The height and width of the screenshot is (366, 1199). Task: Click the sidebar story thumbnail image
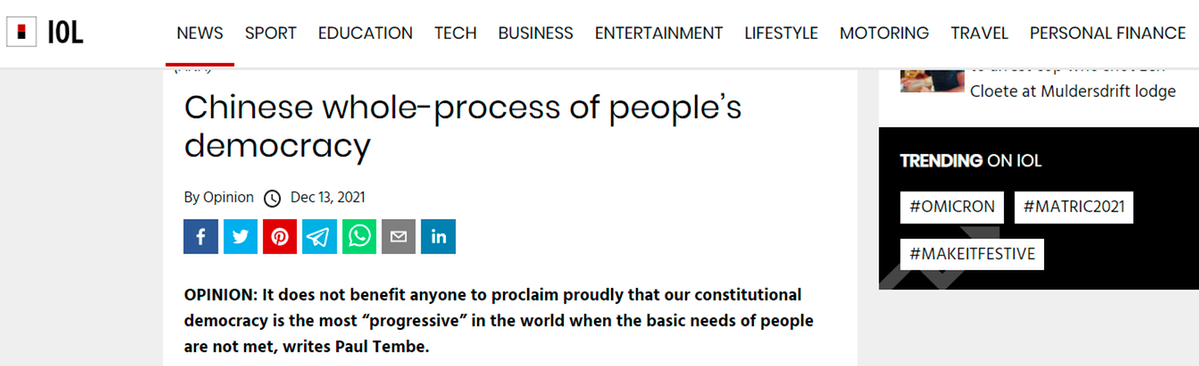pyautogui.click(x=932, y=79)
